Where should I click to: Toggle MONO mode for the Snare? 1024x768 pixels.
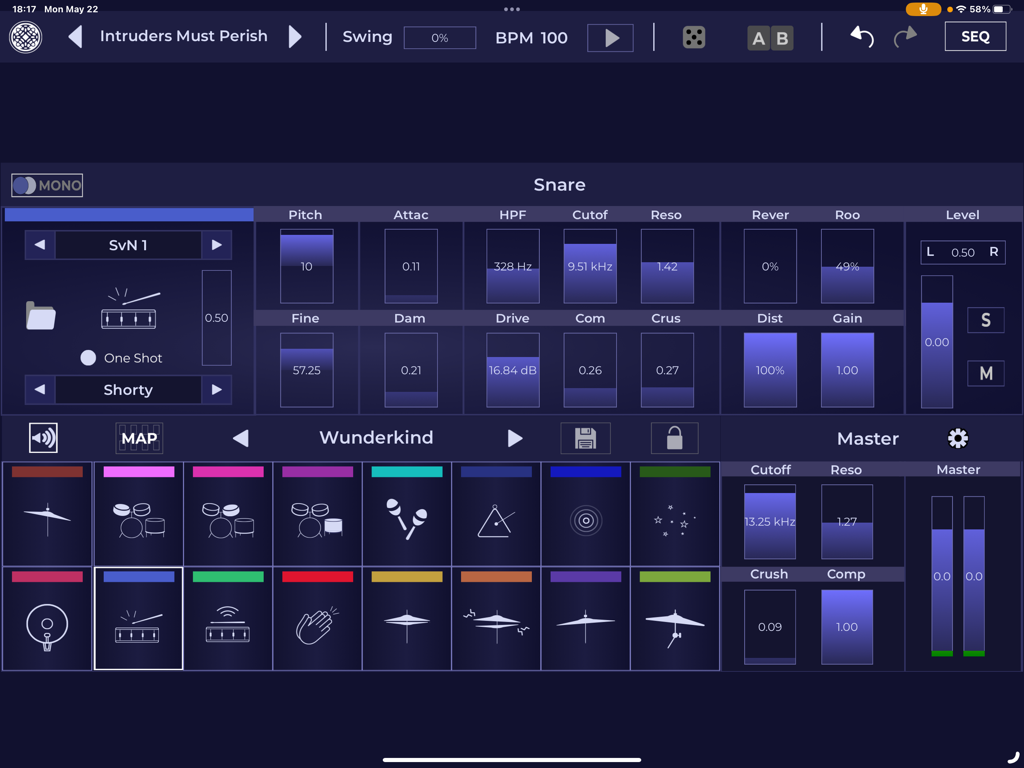(x=46, y=184)
